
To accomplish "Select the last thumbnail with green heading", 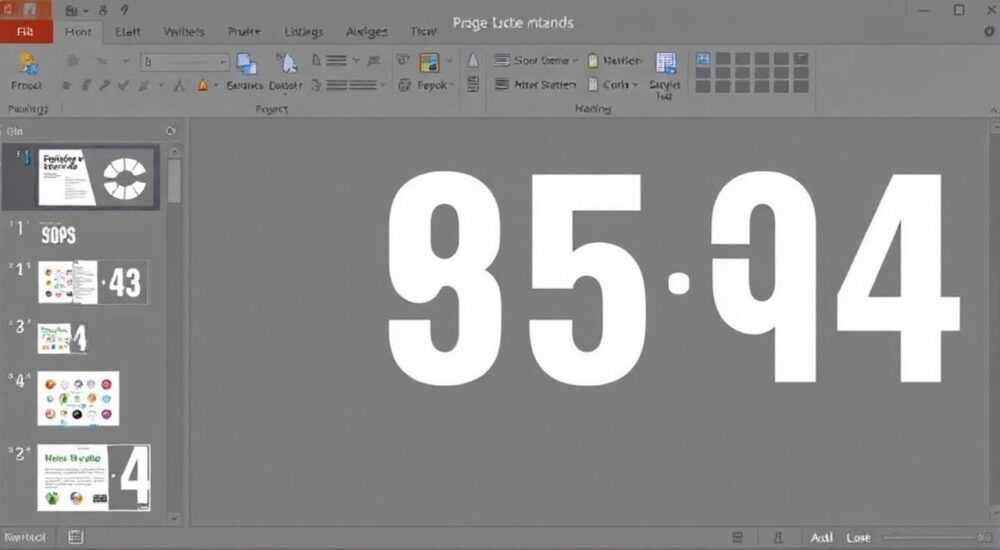I will pyautogui.click(x=94, y=478).
